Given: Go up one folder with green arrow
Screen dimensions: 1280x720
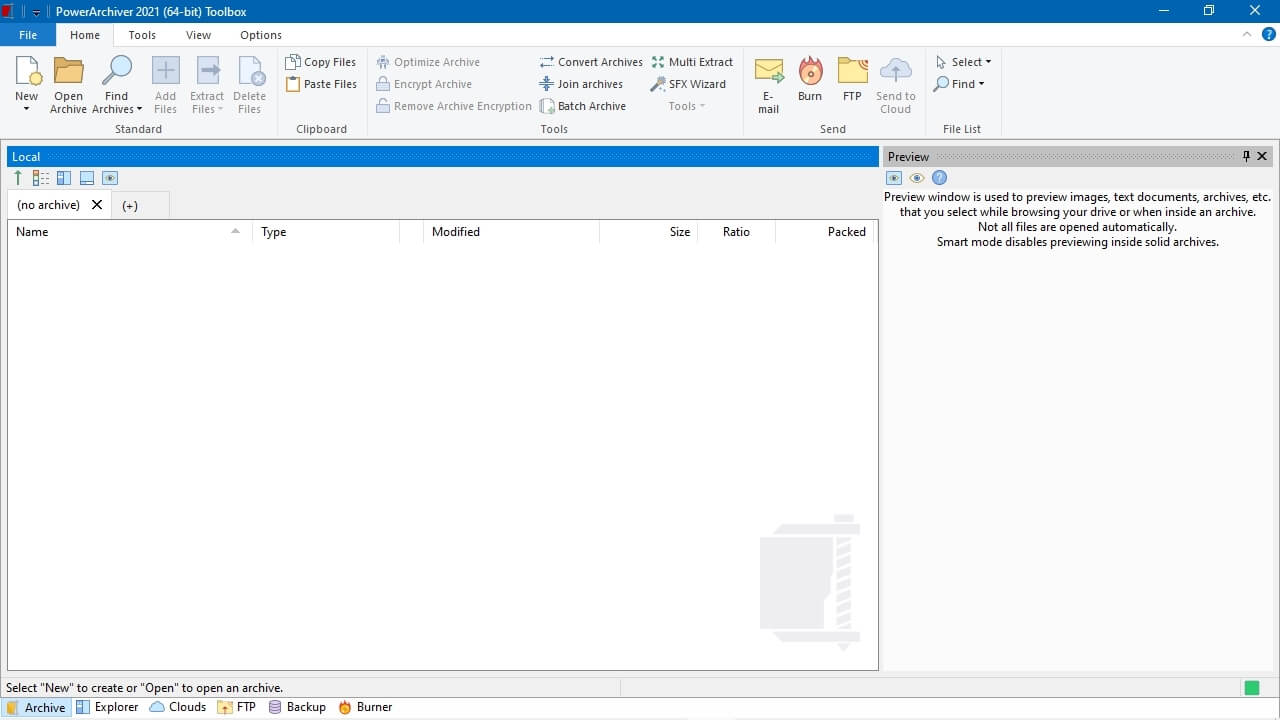Looking at the screenshot, I should click(18, 178).
